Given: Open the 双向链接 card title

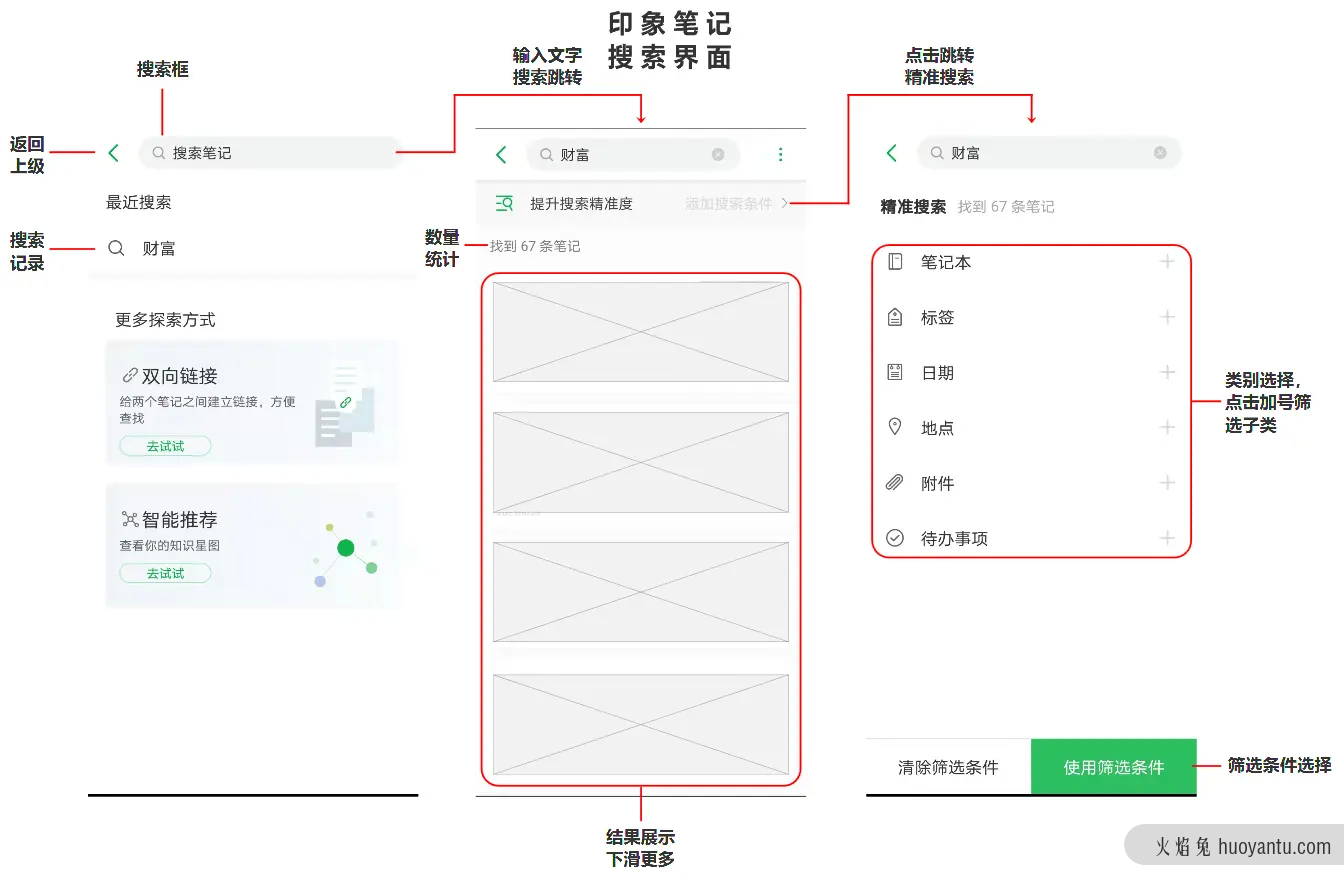Looking at the screenshot, I should (x=179, y=376).
